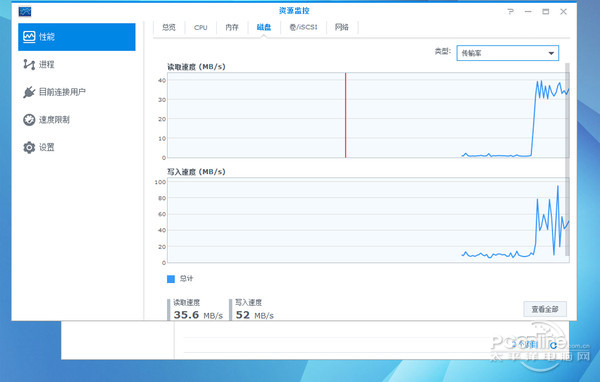Click the 查看全部 (View All) button
This screenshot has height=382, width=600.
click(545, 309)
